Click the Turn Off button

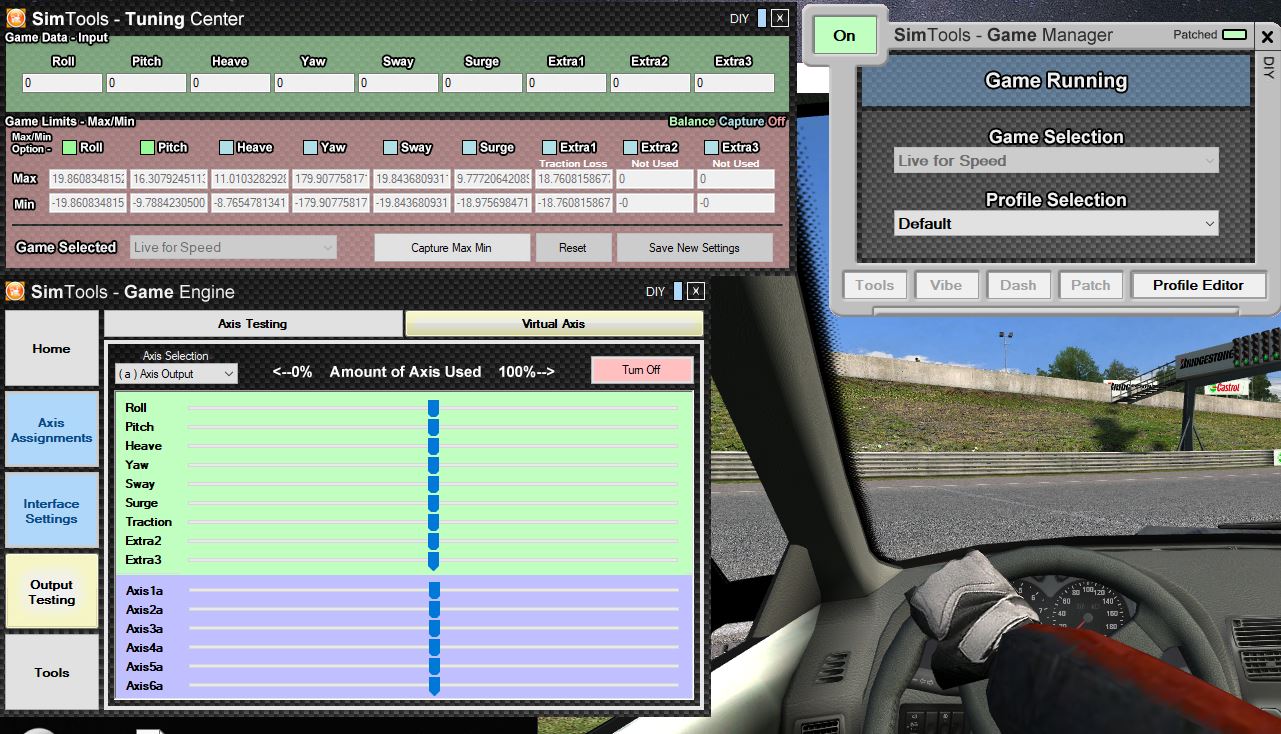[x=641, y=370]
